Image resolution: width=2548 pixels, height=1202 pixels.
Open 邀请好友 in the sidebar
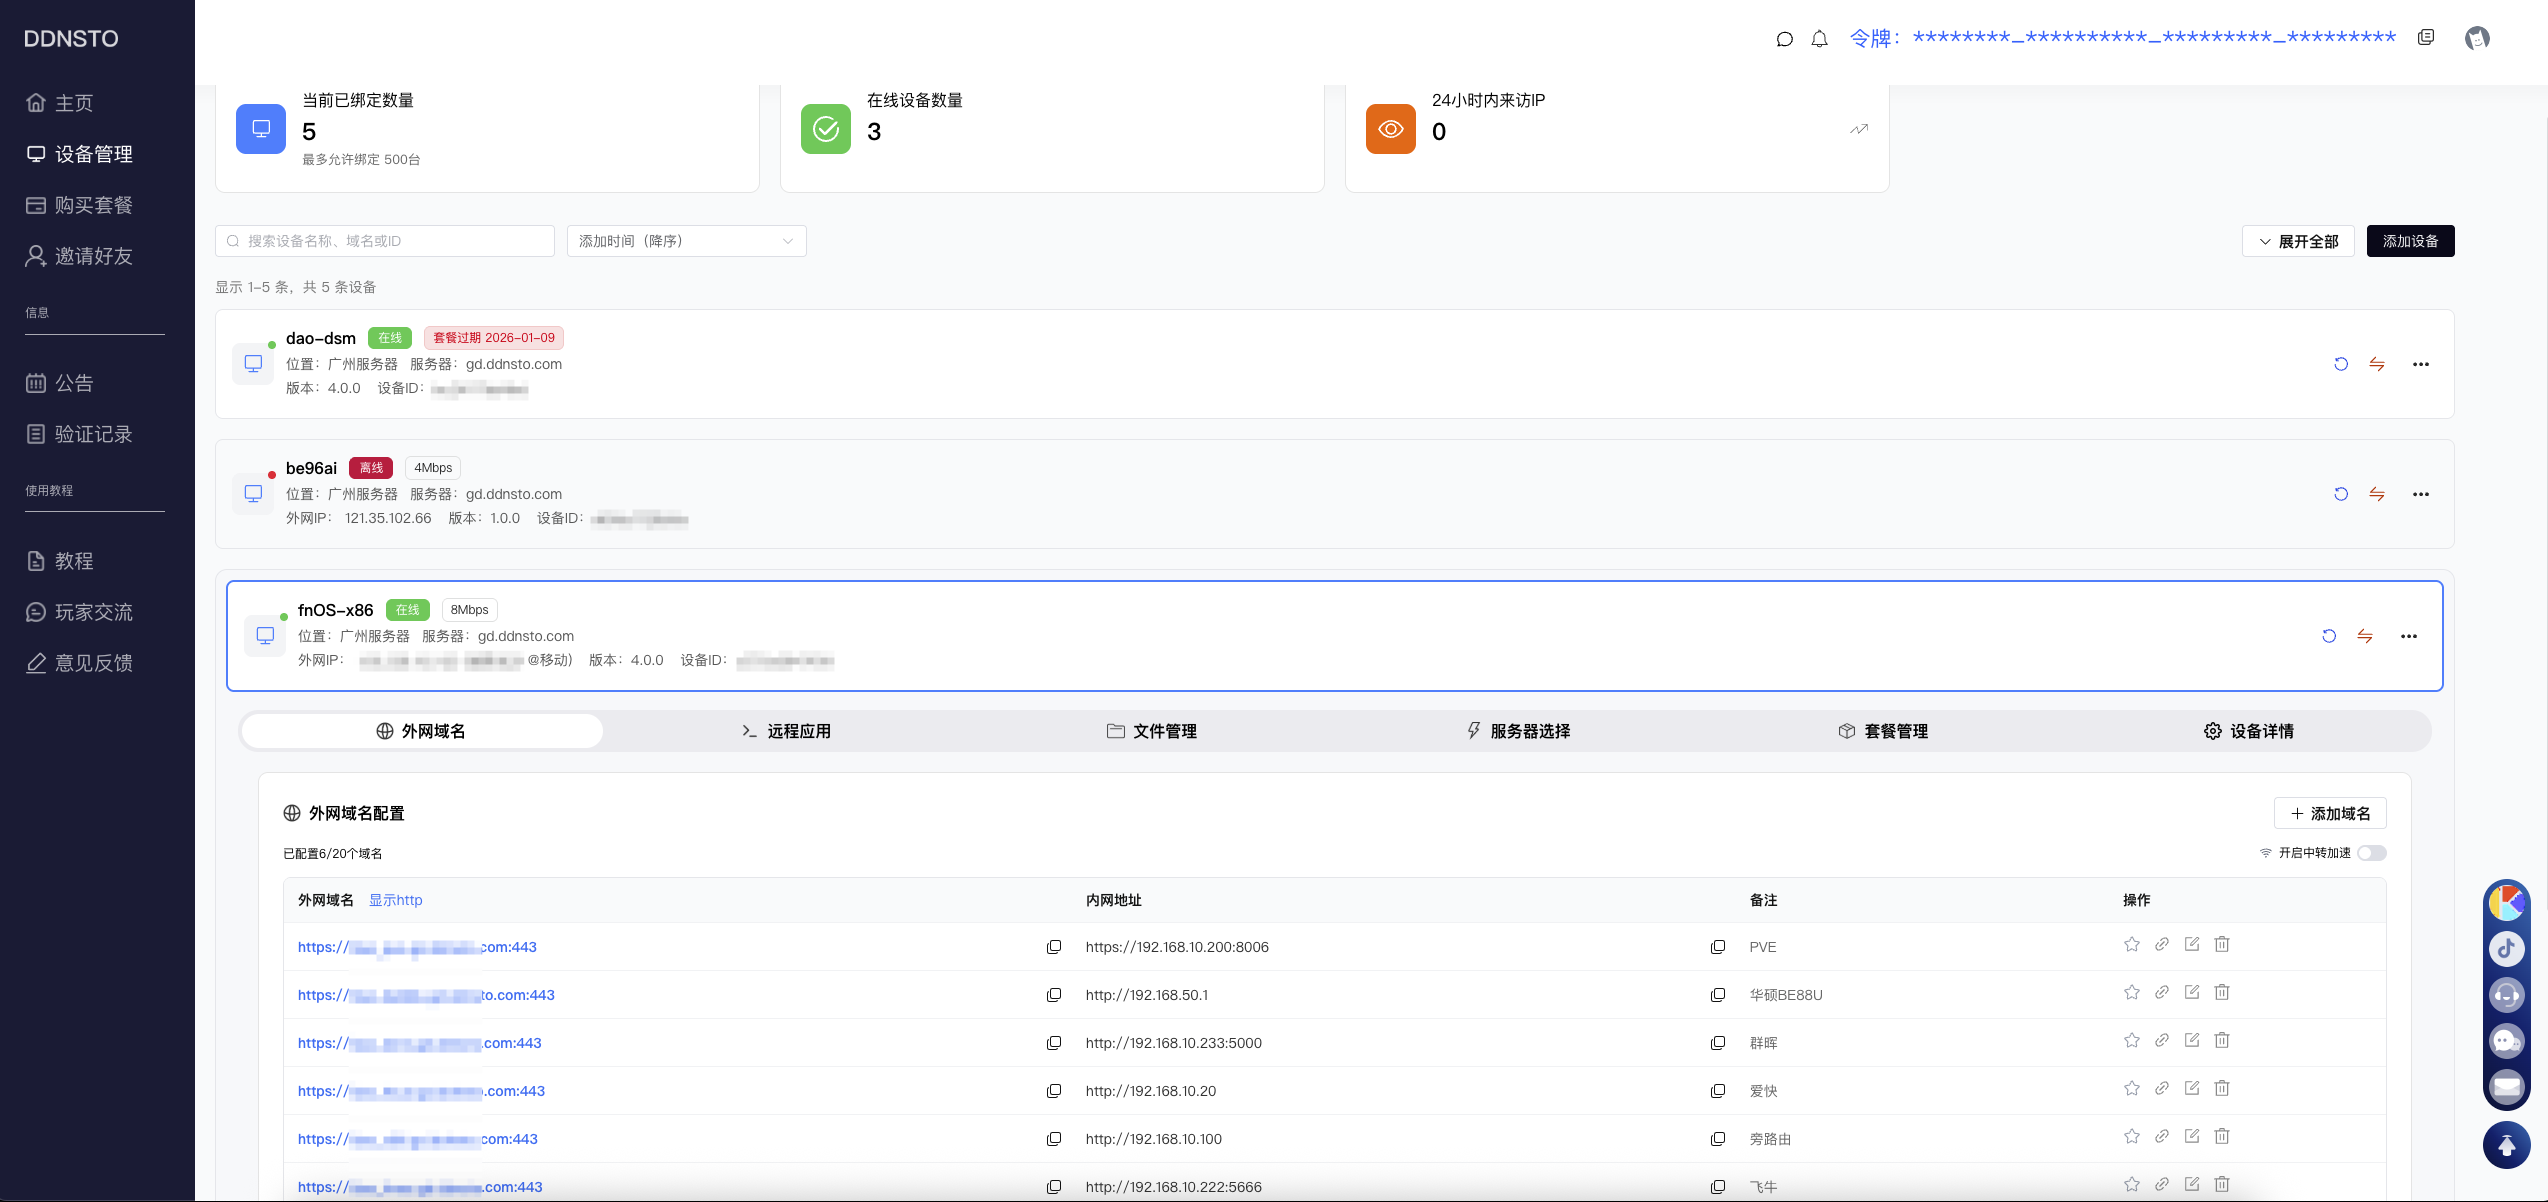79,256
